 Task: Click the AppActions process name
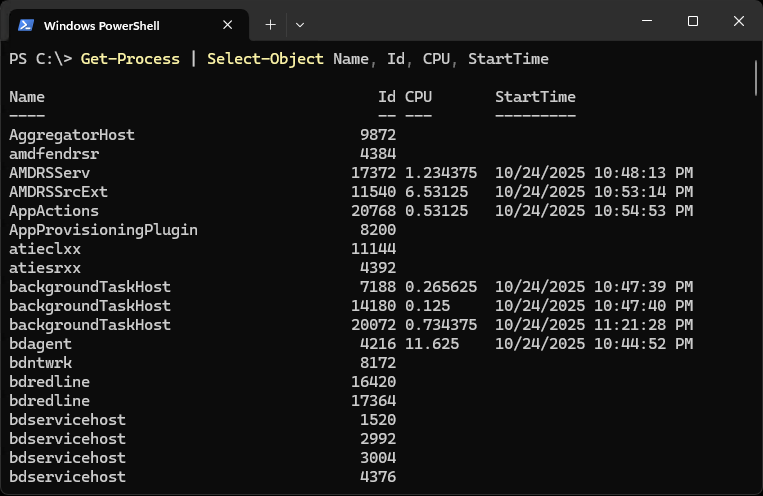pyautogui.click(x=54, y=211)
